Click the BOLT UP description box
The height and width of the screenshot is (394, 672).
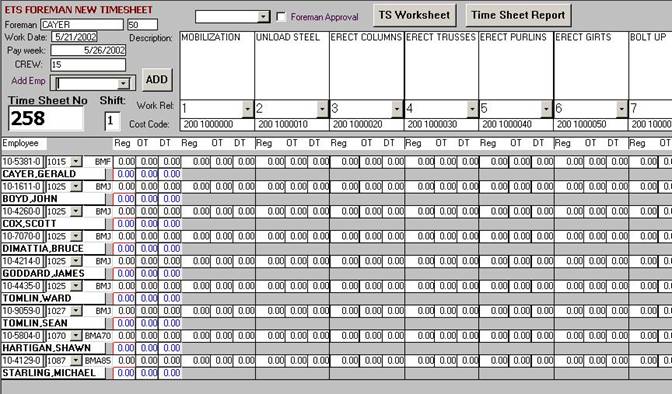click(650, 66)
